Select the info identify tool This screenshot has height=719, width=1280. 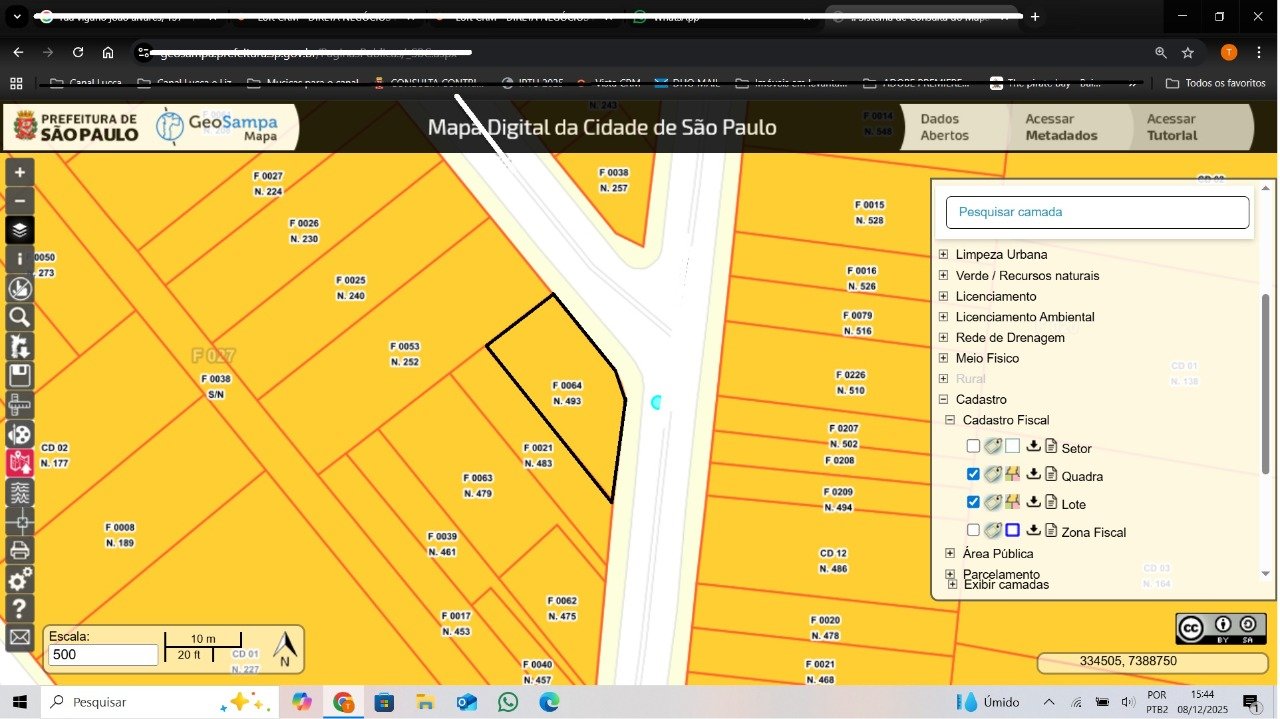pos(20,259)
